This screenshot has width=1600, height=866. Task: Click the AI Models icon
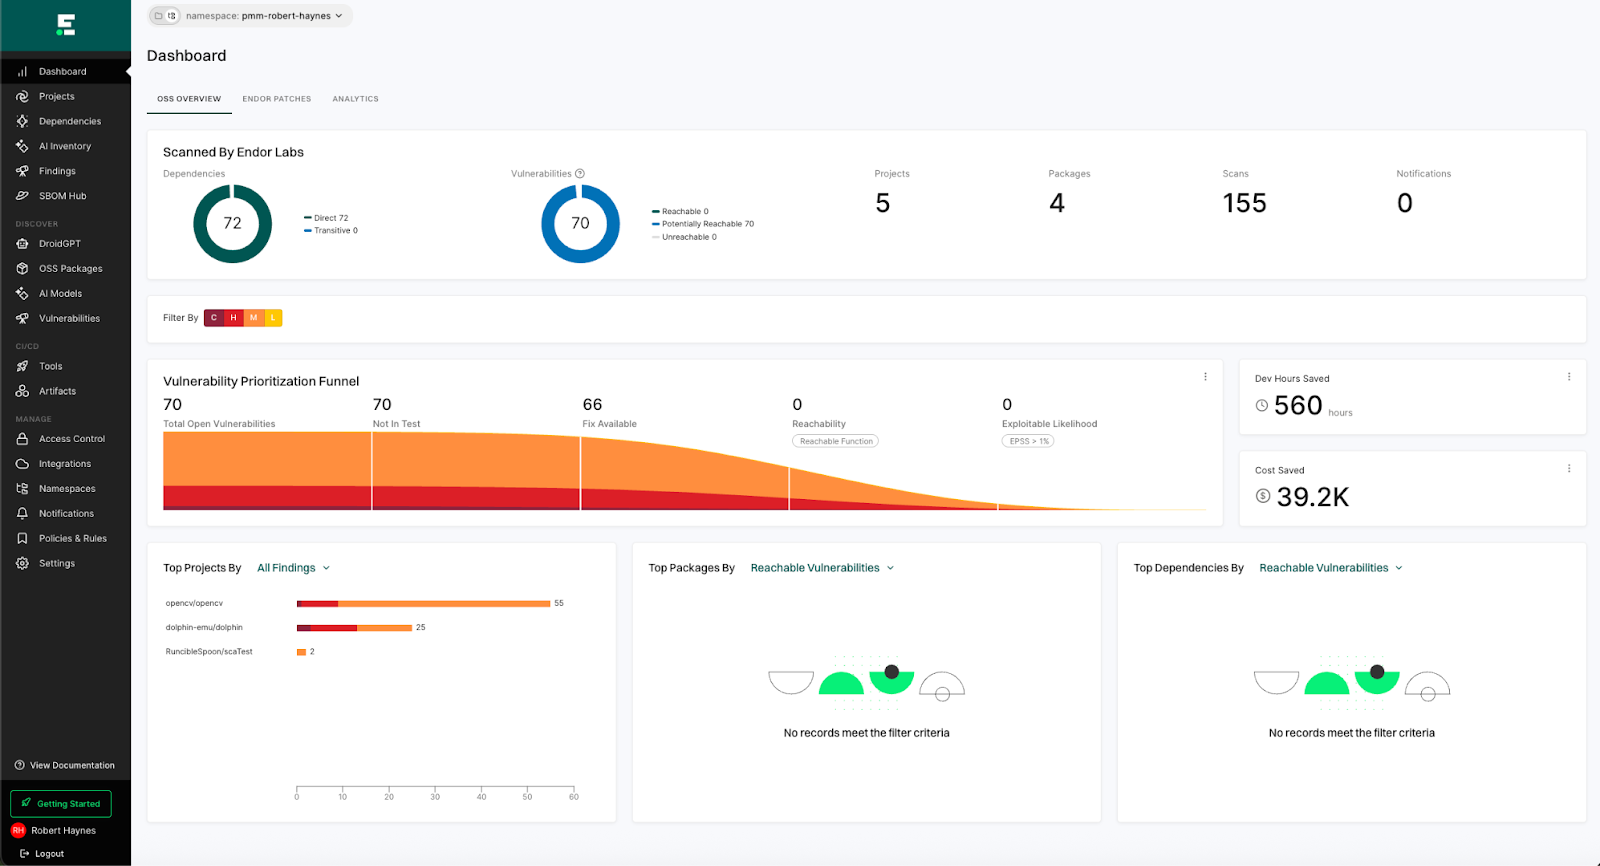pos(22,294)
